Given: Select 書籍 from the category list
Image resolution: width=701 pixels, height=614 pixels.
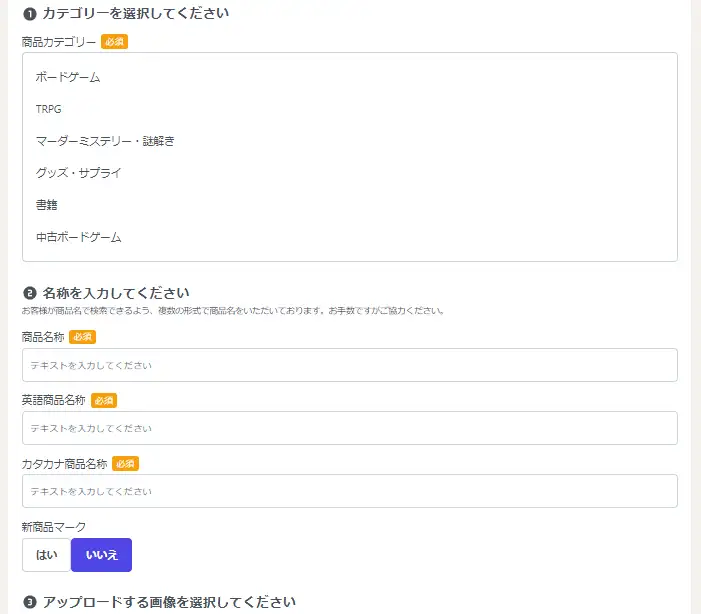Looking at the screenshot, I should 46,205.
